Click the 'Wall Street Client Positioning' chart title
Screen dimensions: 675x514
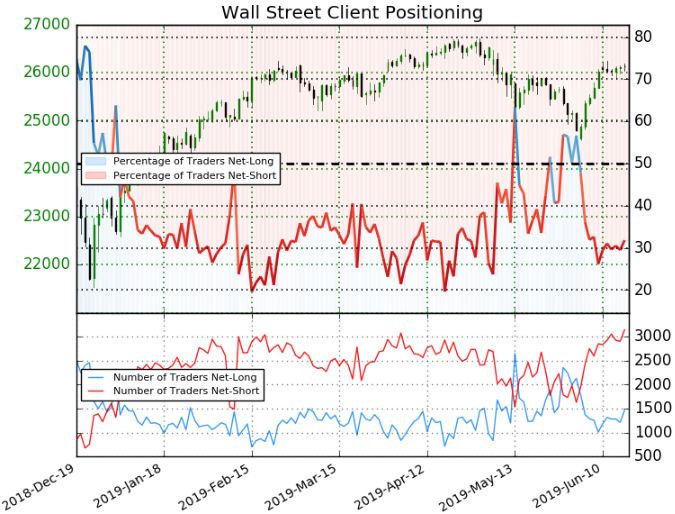click(352, 12)
